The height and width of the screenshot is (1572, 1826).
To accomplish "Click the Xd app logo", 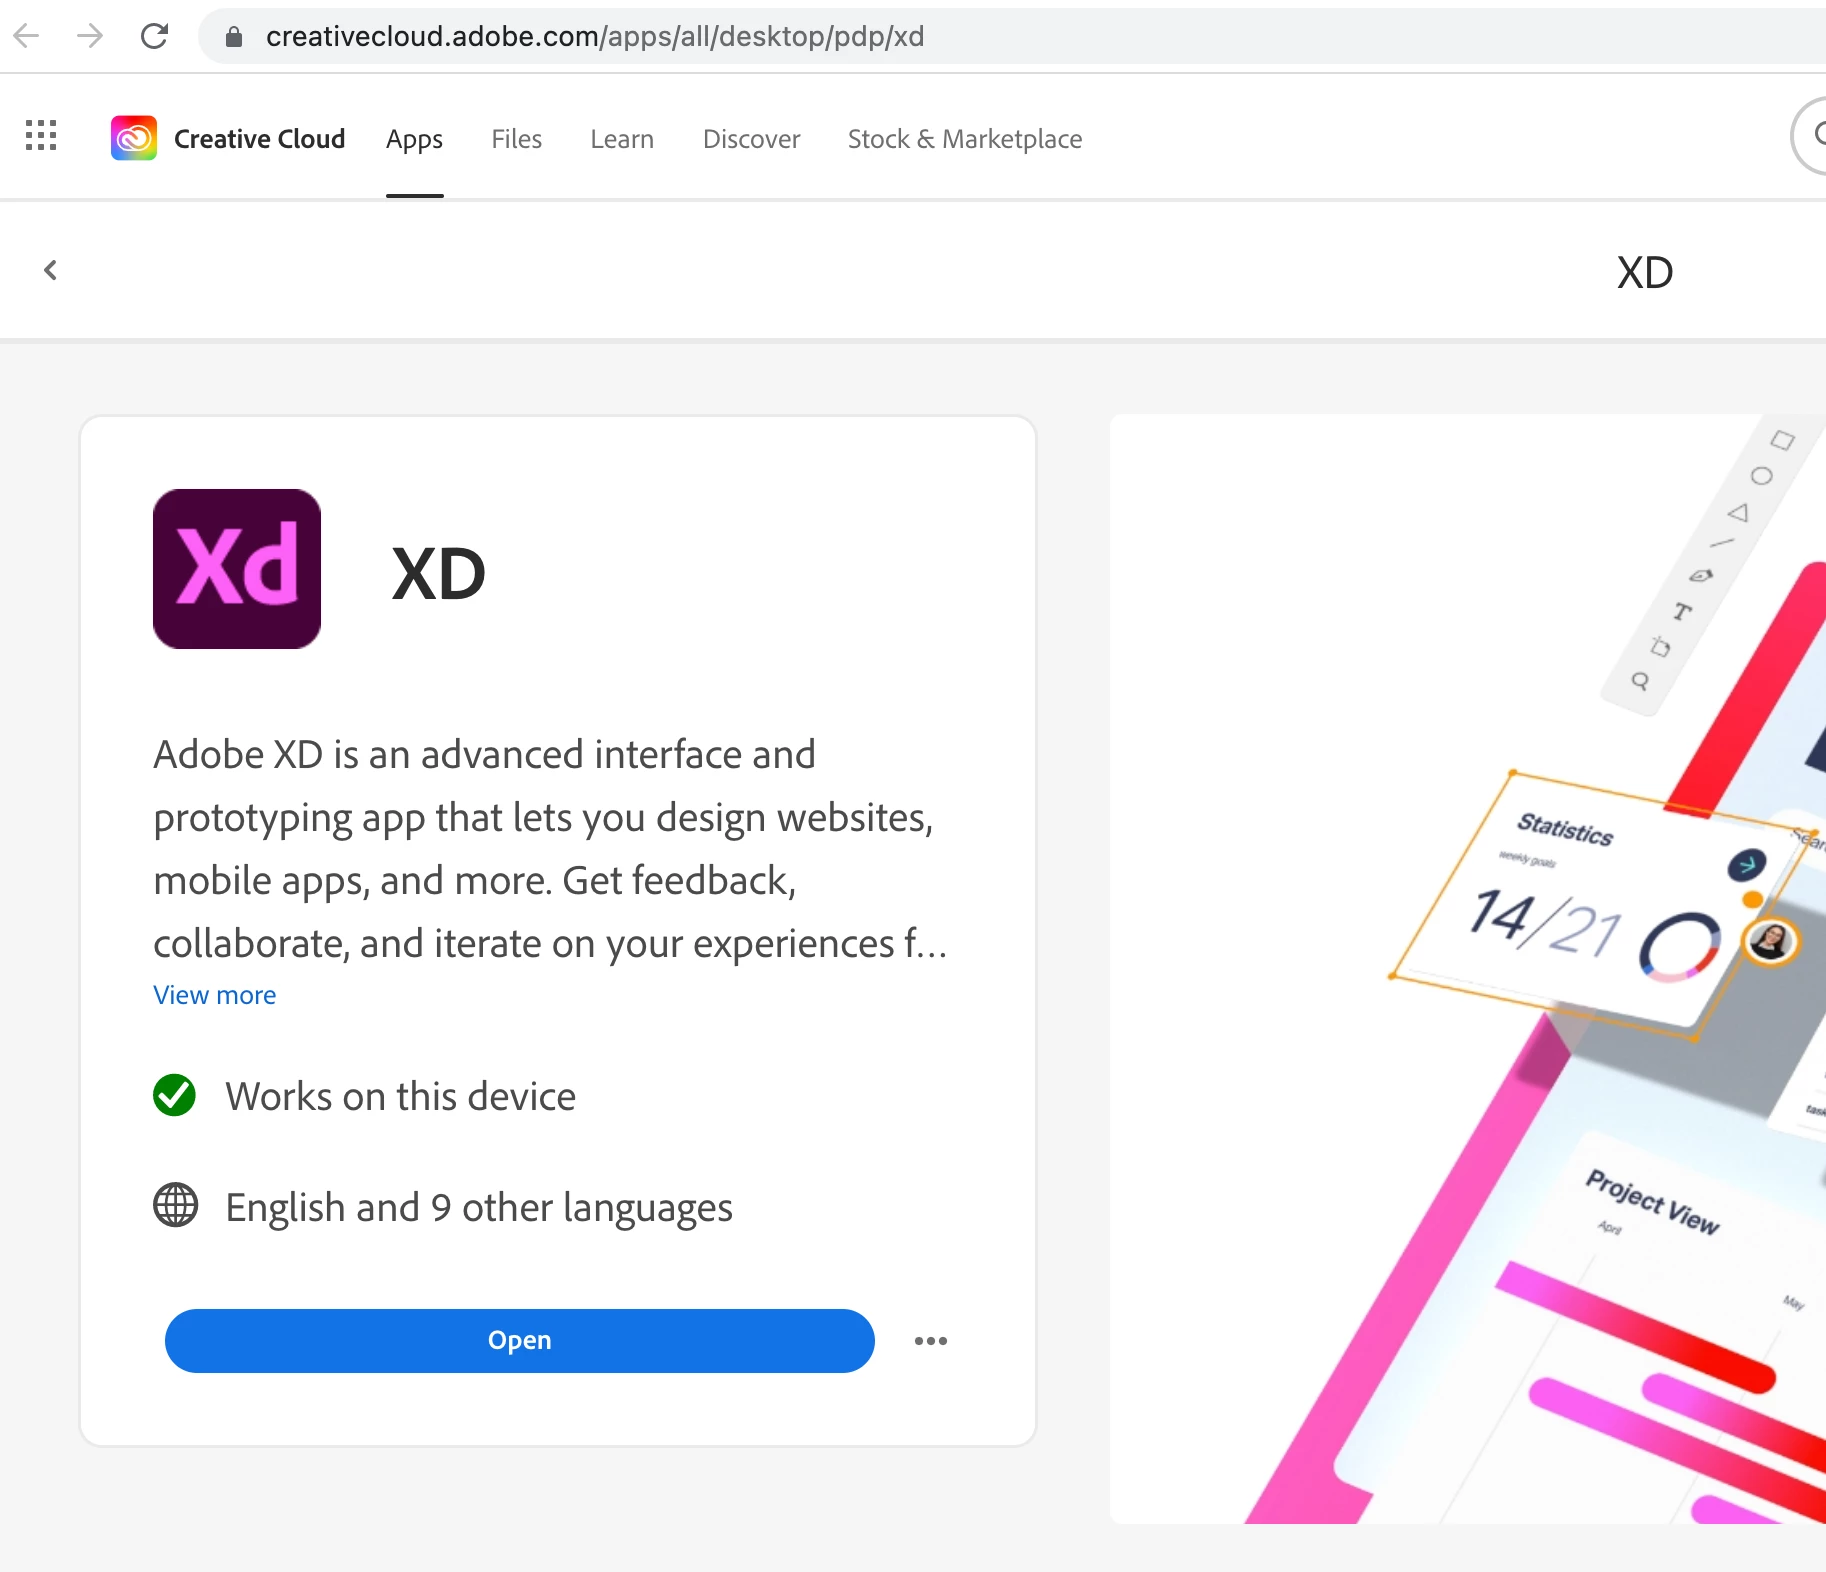I will tap(237, 569).
